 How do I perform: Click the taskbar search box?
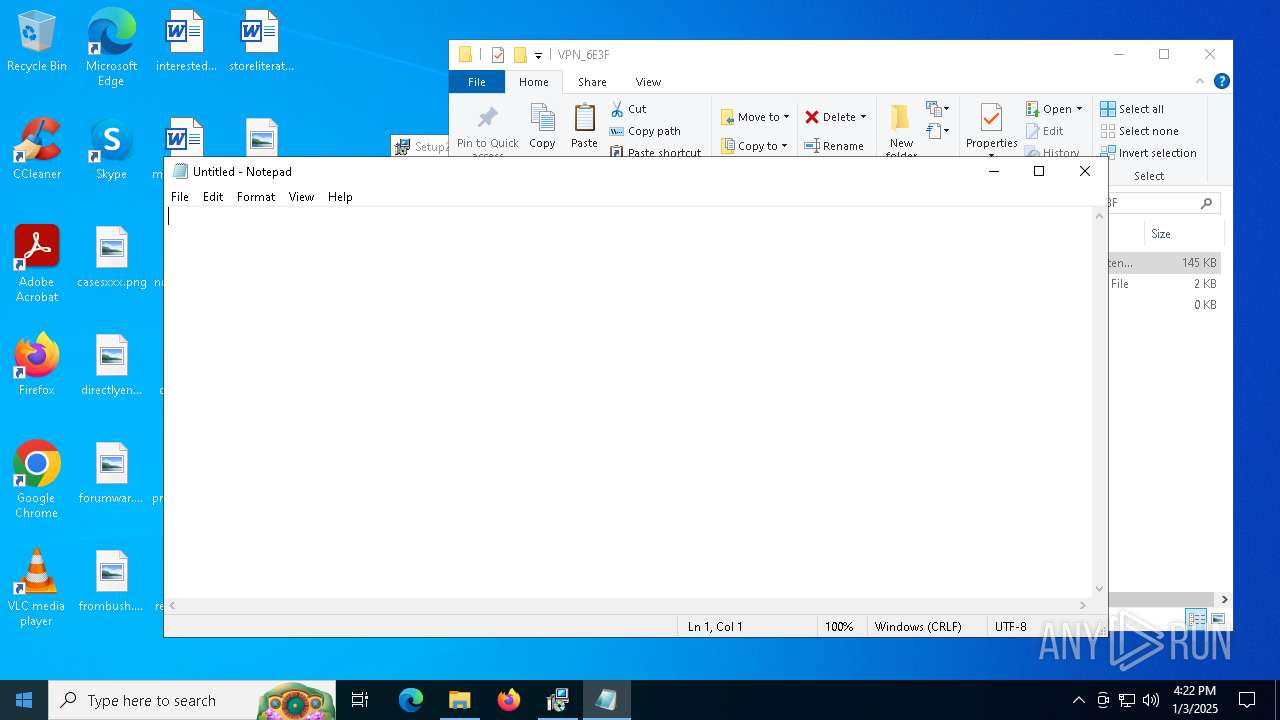tap(192, 700)
